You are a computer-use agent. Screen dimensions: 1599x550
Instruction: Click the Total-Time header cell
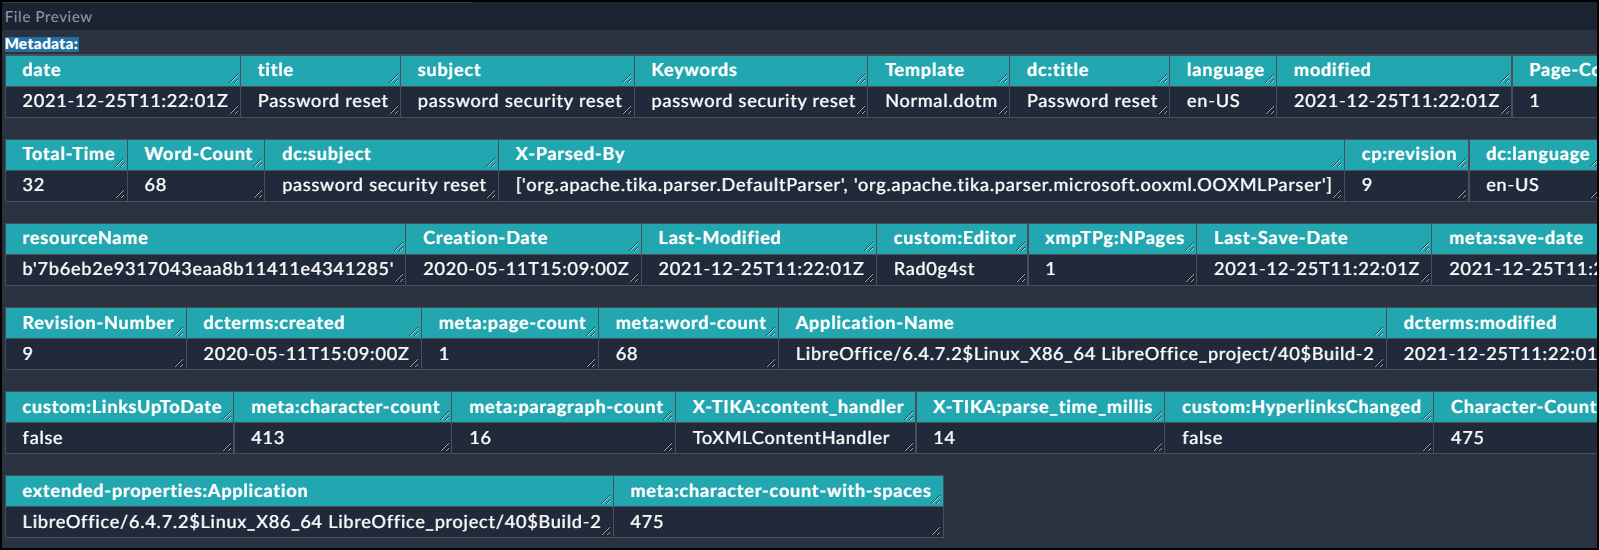(68, 154)
